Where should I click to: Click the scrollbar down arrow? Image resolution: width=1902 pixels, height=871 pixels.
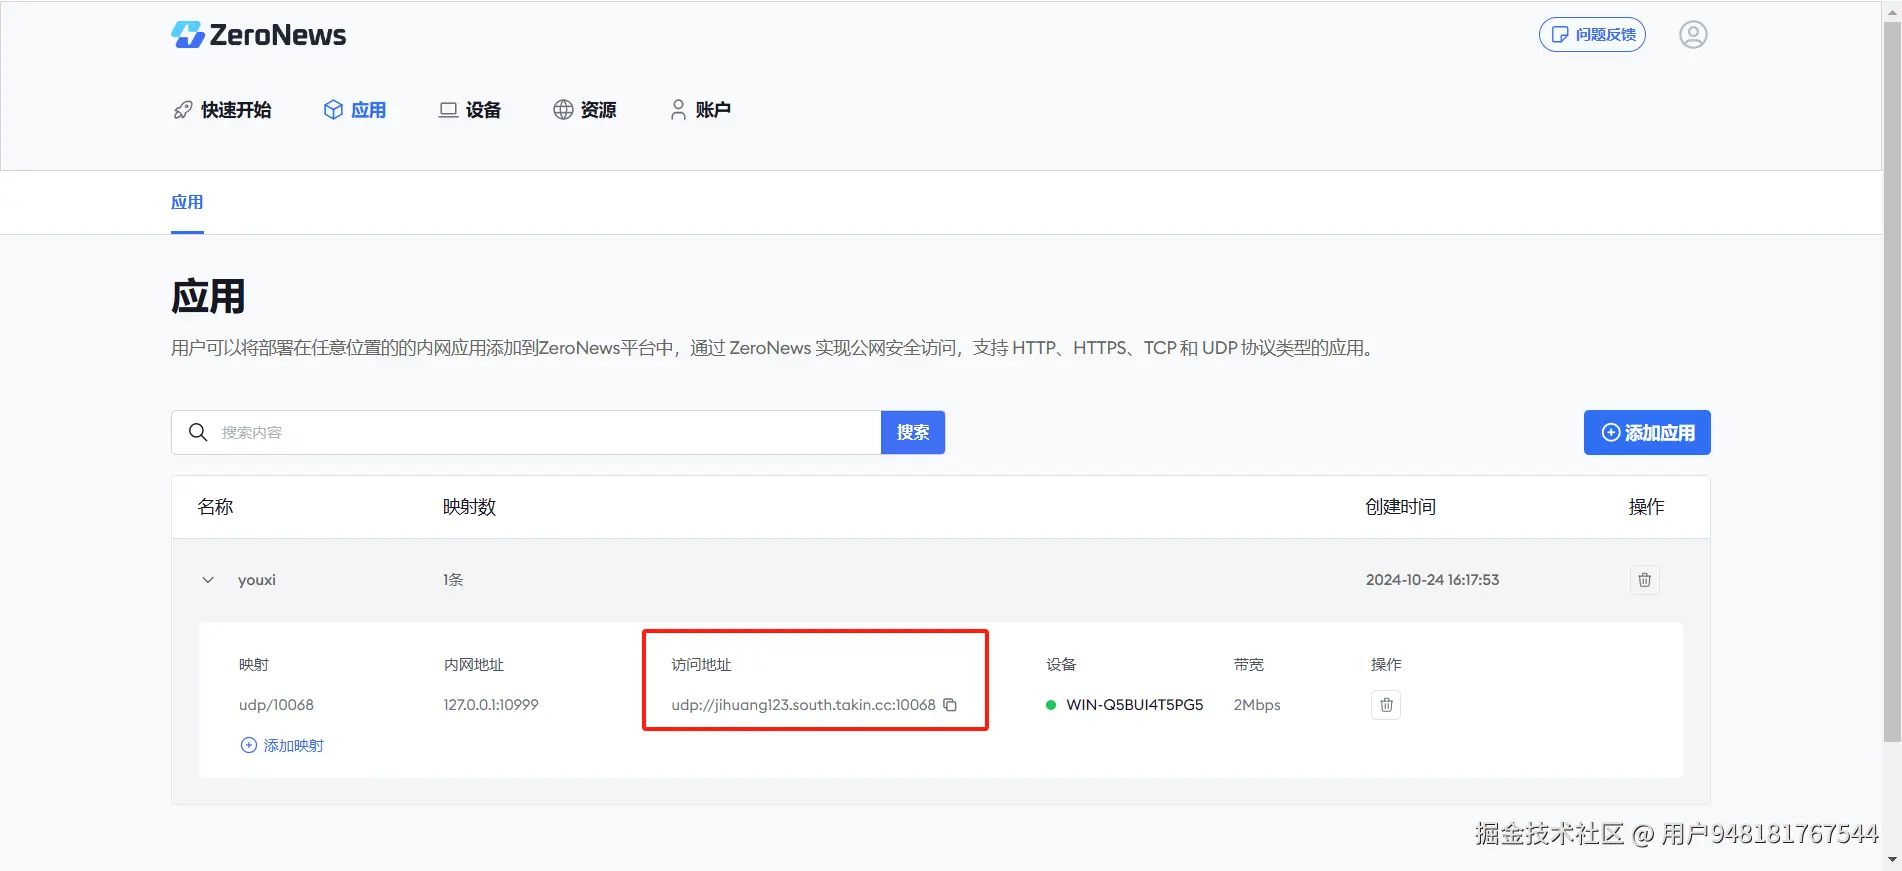1892,860
